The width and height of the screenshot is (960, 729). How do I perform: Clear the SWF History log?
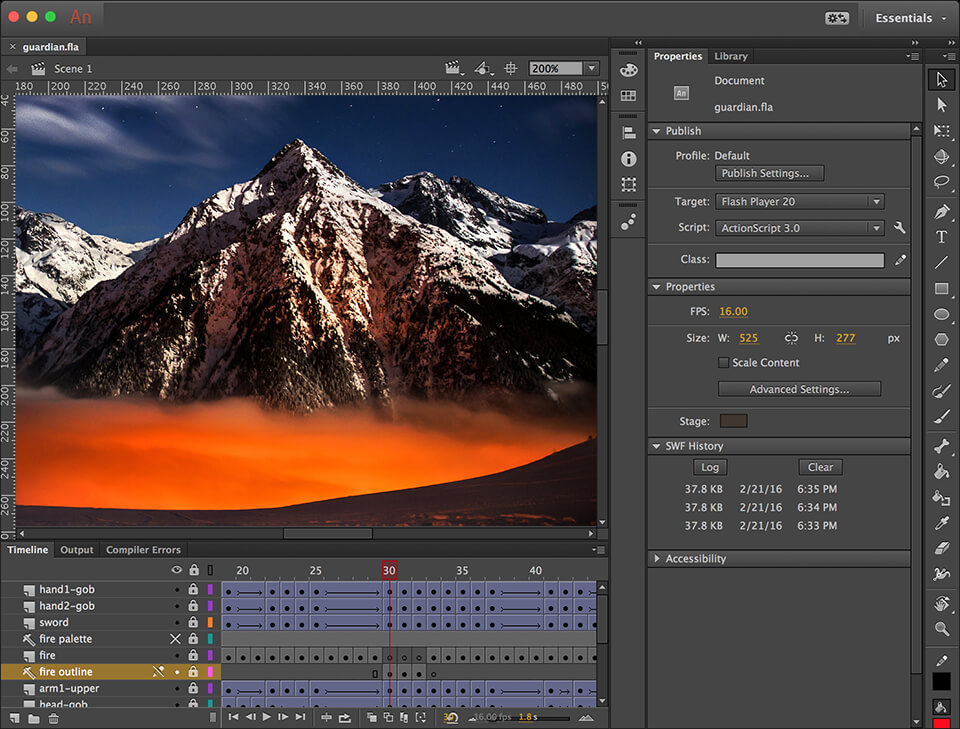(x=820, y=466)
